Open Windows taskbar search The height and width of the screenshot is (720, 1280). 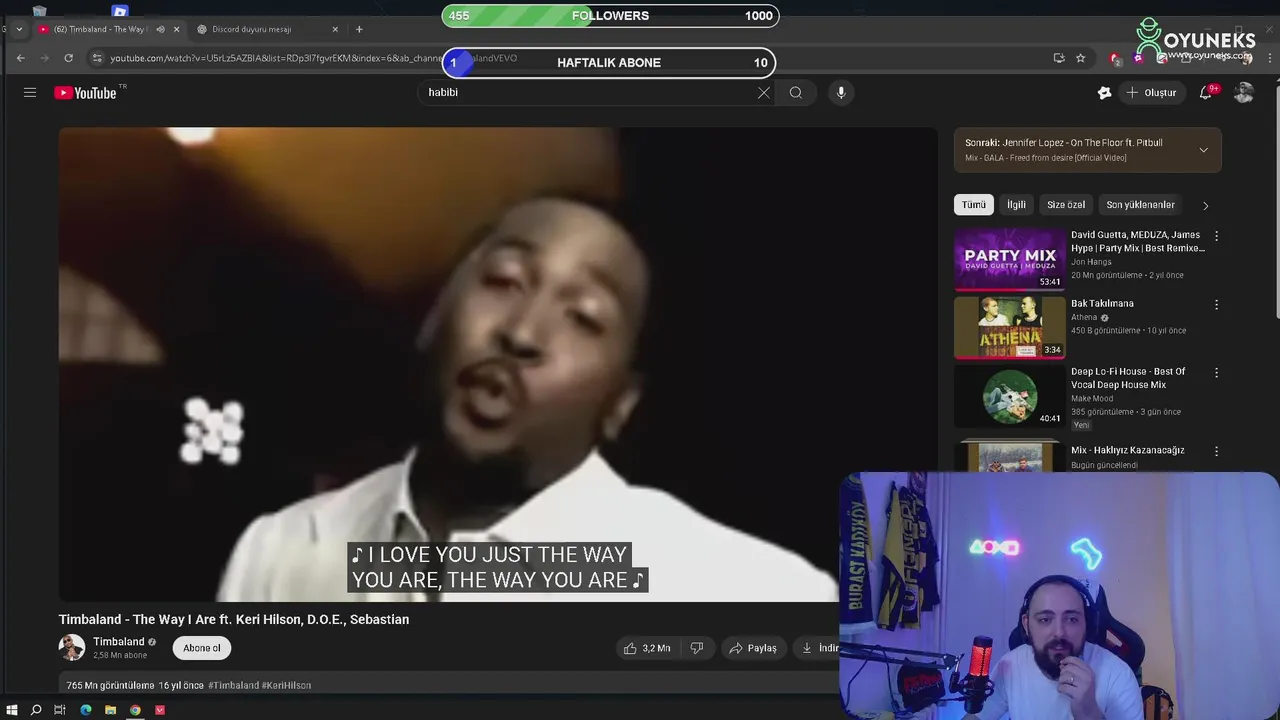(36, 710)
